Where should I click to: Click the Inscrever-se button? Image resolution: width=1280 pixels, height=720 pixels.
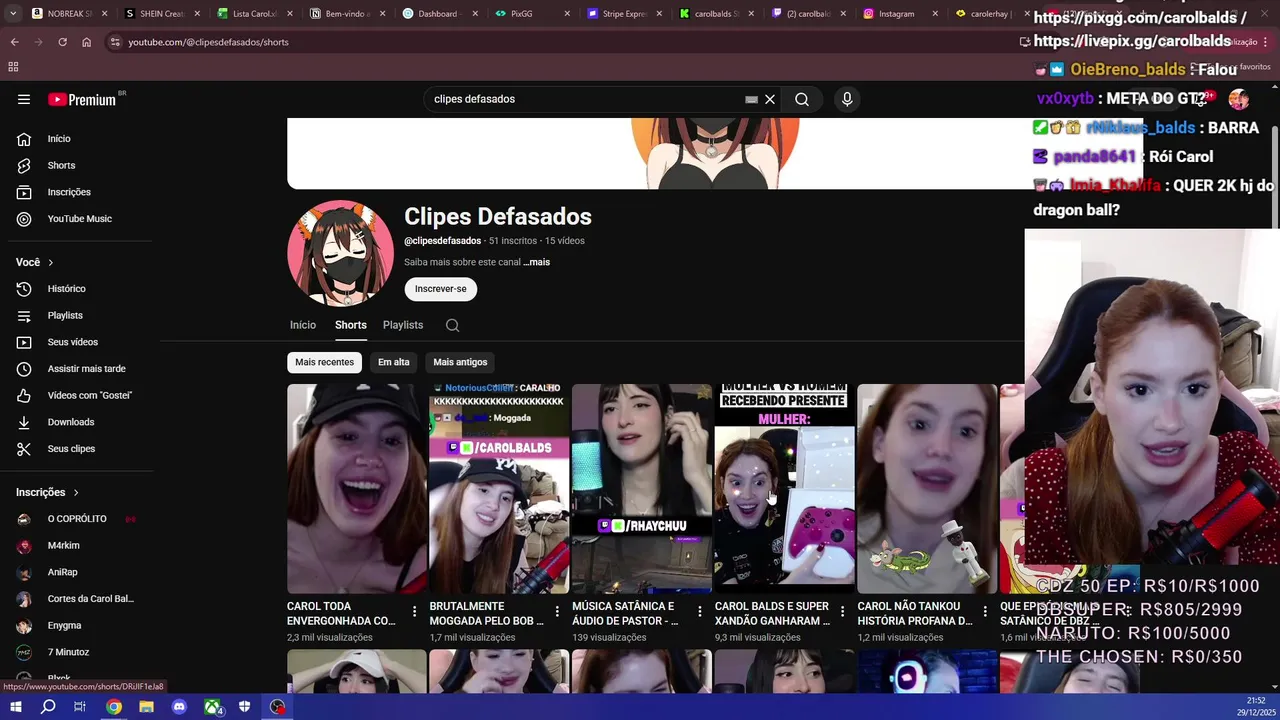coord(441,289)
